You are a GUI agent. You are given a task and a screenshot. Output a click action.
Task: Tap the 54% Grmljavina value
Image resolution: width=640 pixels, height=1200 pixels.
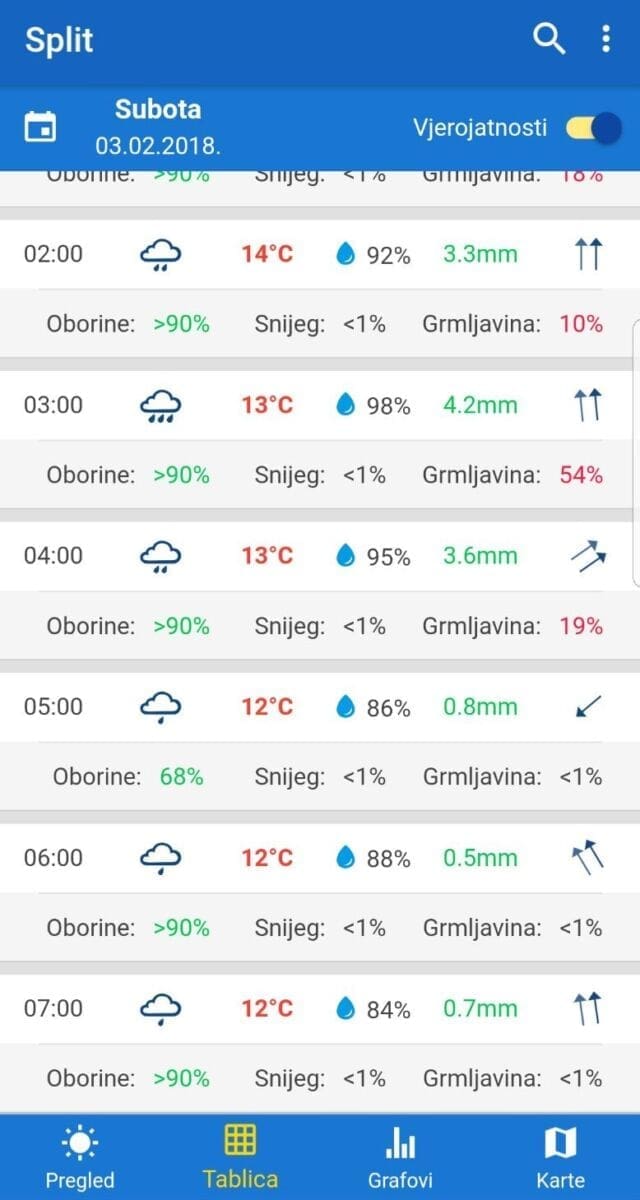tap(581, 475)
